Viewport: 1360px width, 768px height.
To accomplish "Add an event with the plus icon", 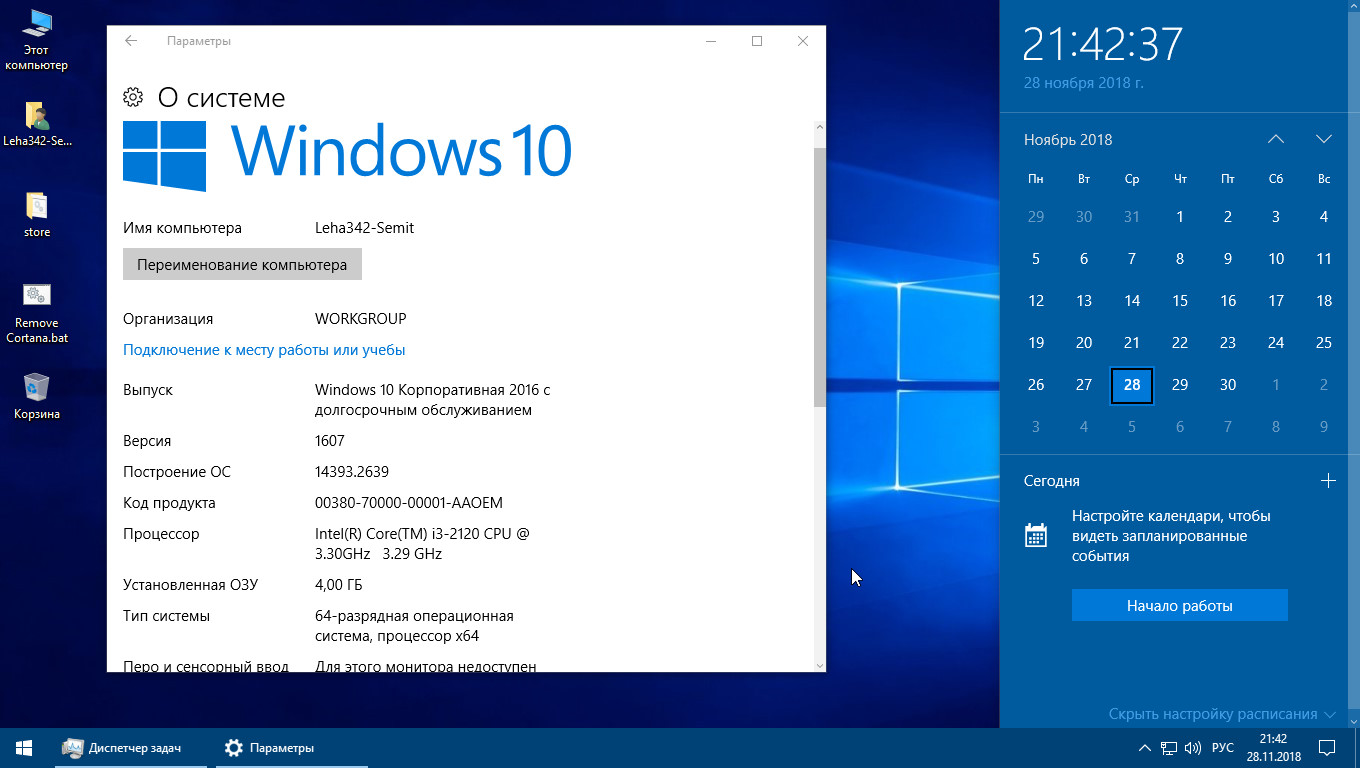I will [1328, 481].
